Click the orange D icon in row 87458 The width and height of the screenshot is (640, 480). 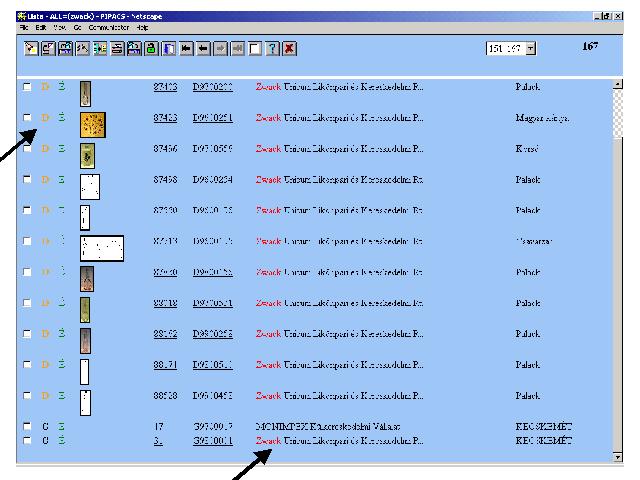45,180
